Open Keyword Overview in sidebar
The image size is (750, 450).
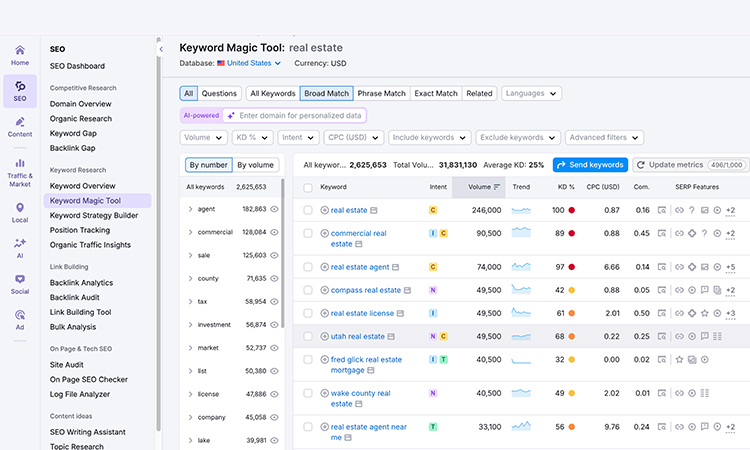tap(82, 186)
